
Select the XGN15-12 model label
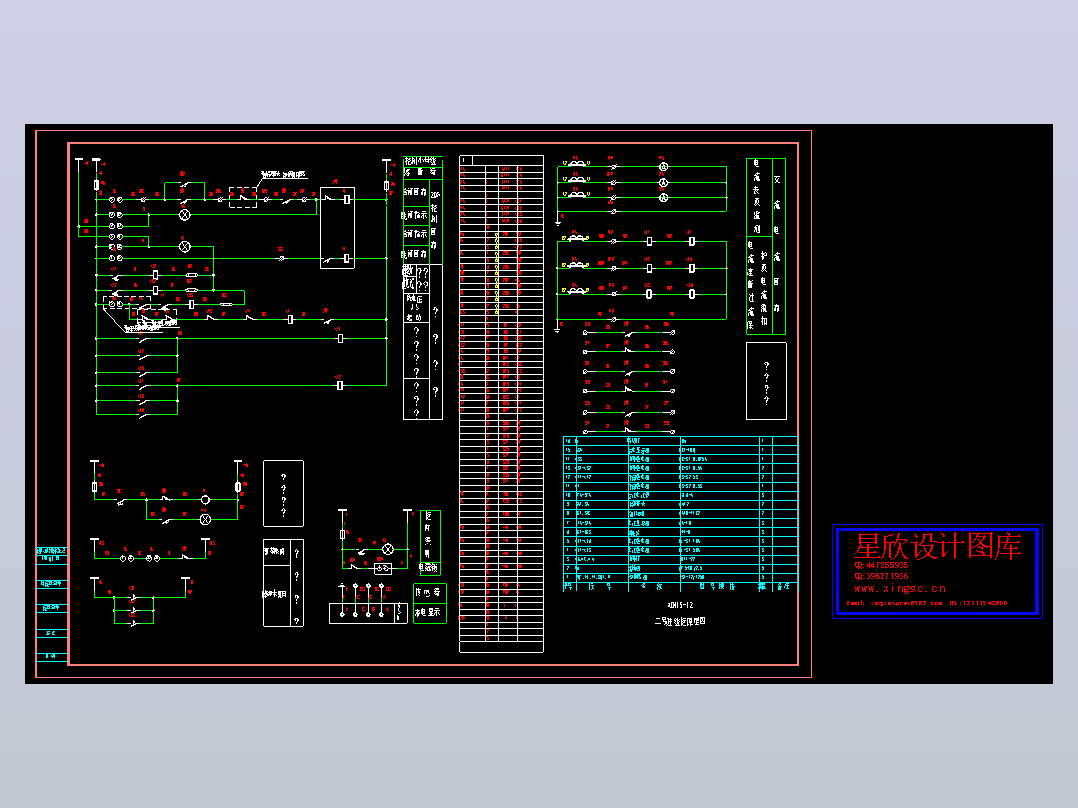(680, 605)
